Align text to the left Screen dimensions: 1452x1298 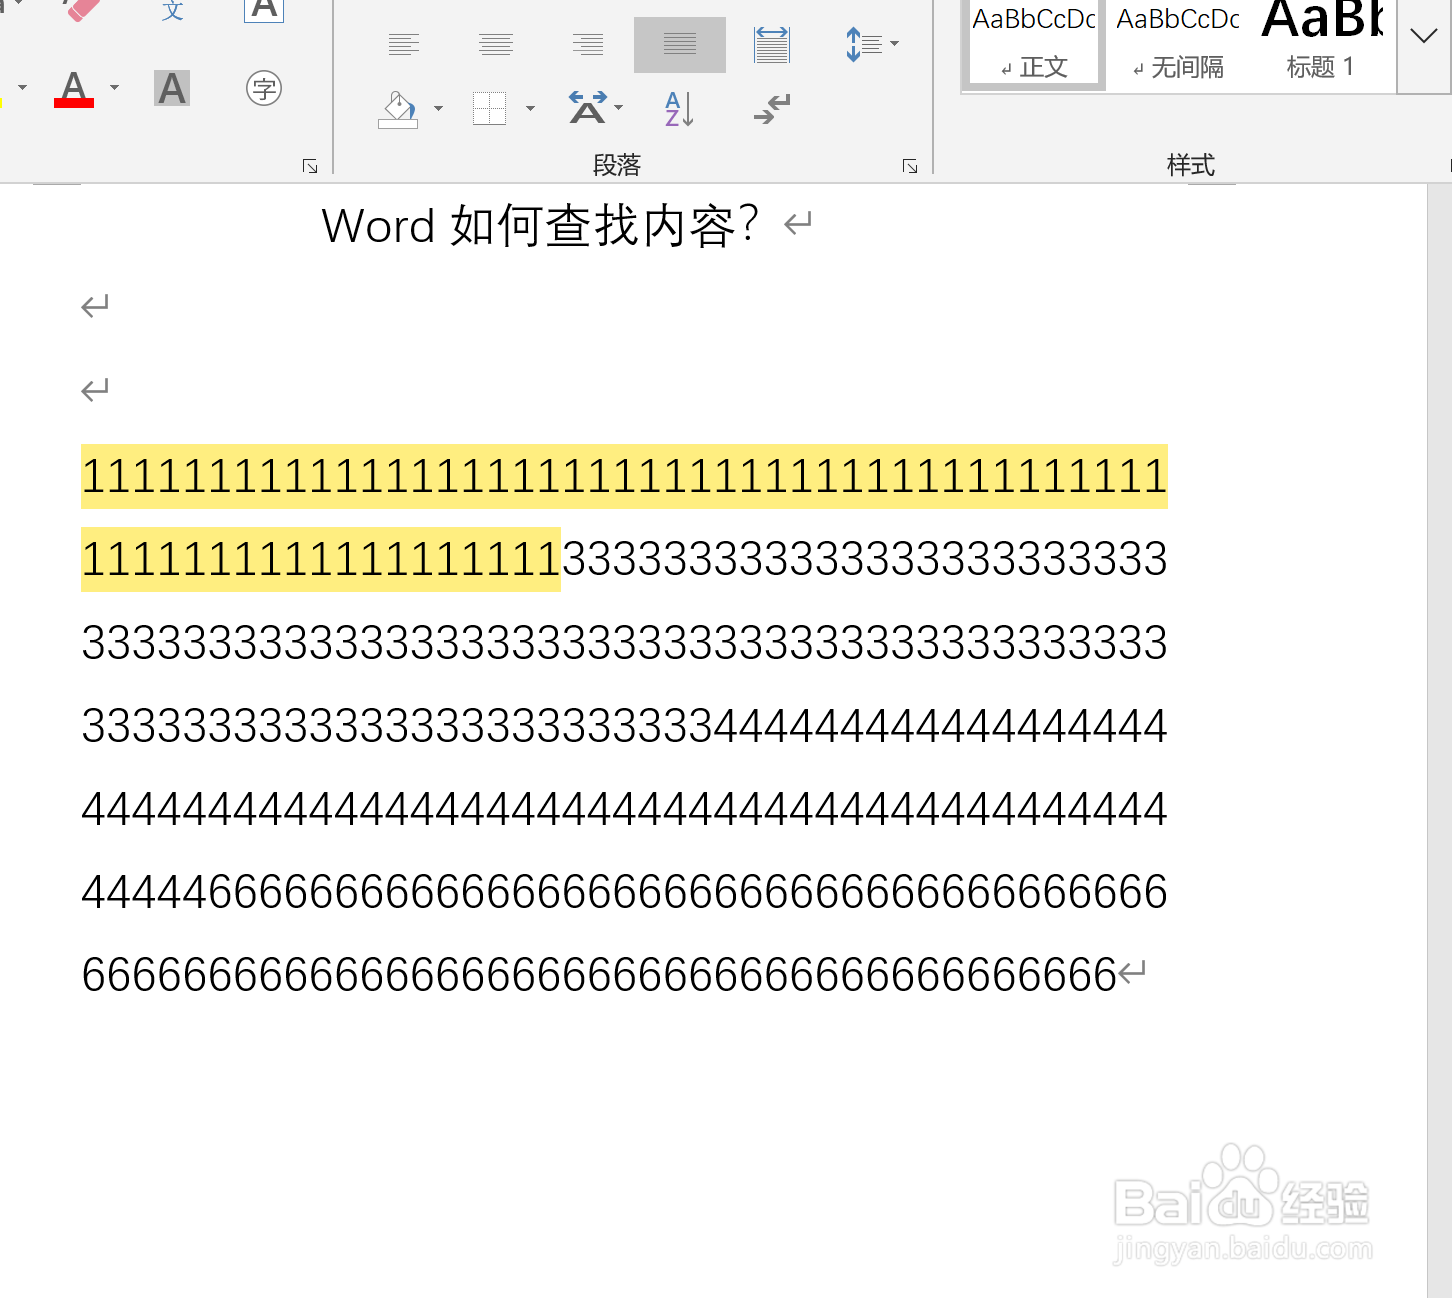click(404, 44)
